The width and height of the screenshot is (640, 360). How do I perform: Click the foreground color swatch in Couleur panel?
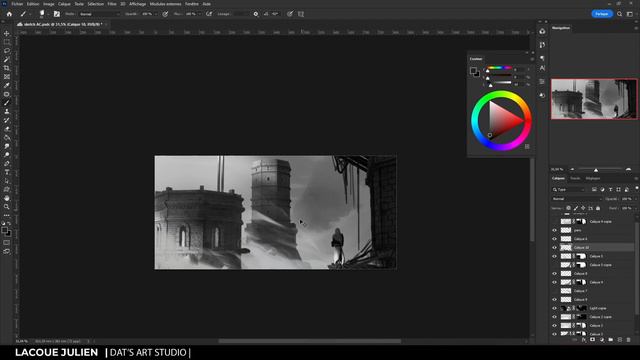point(473,71)
